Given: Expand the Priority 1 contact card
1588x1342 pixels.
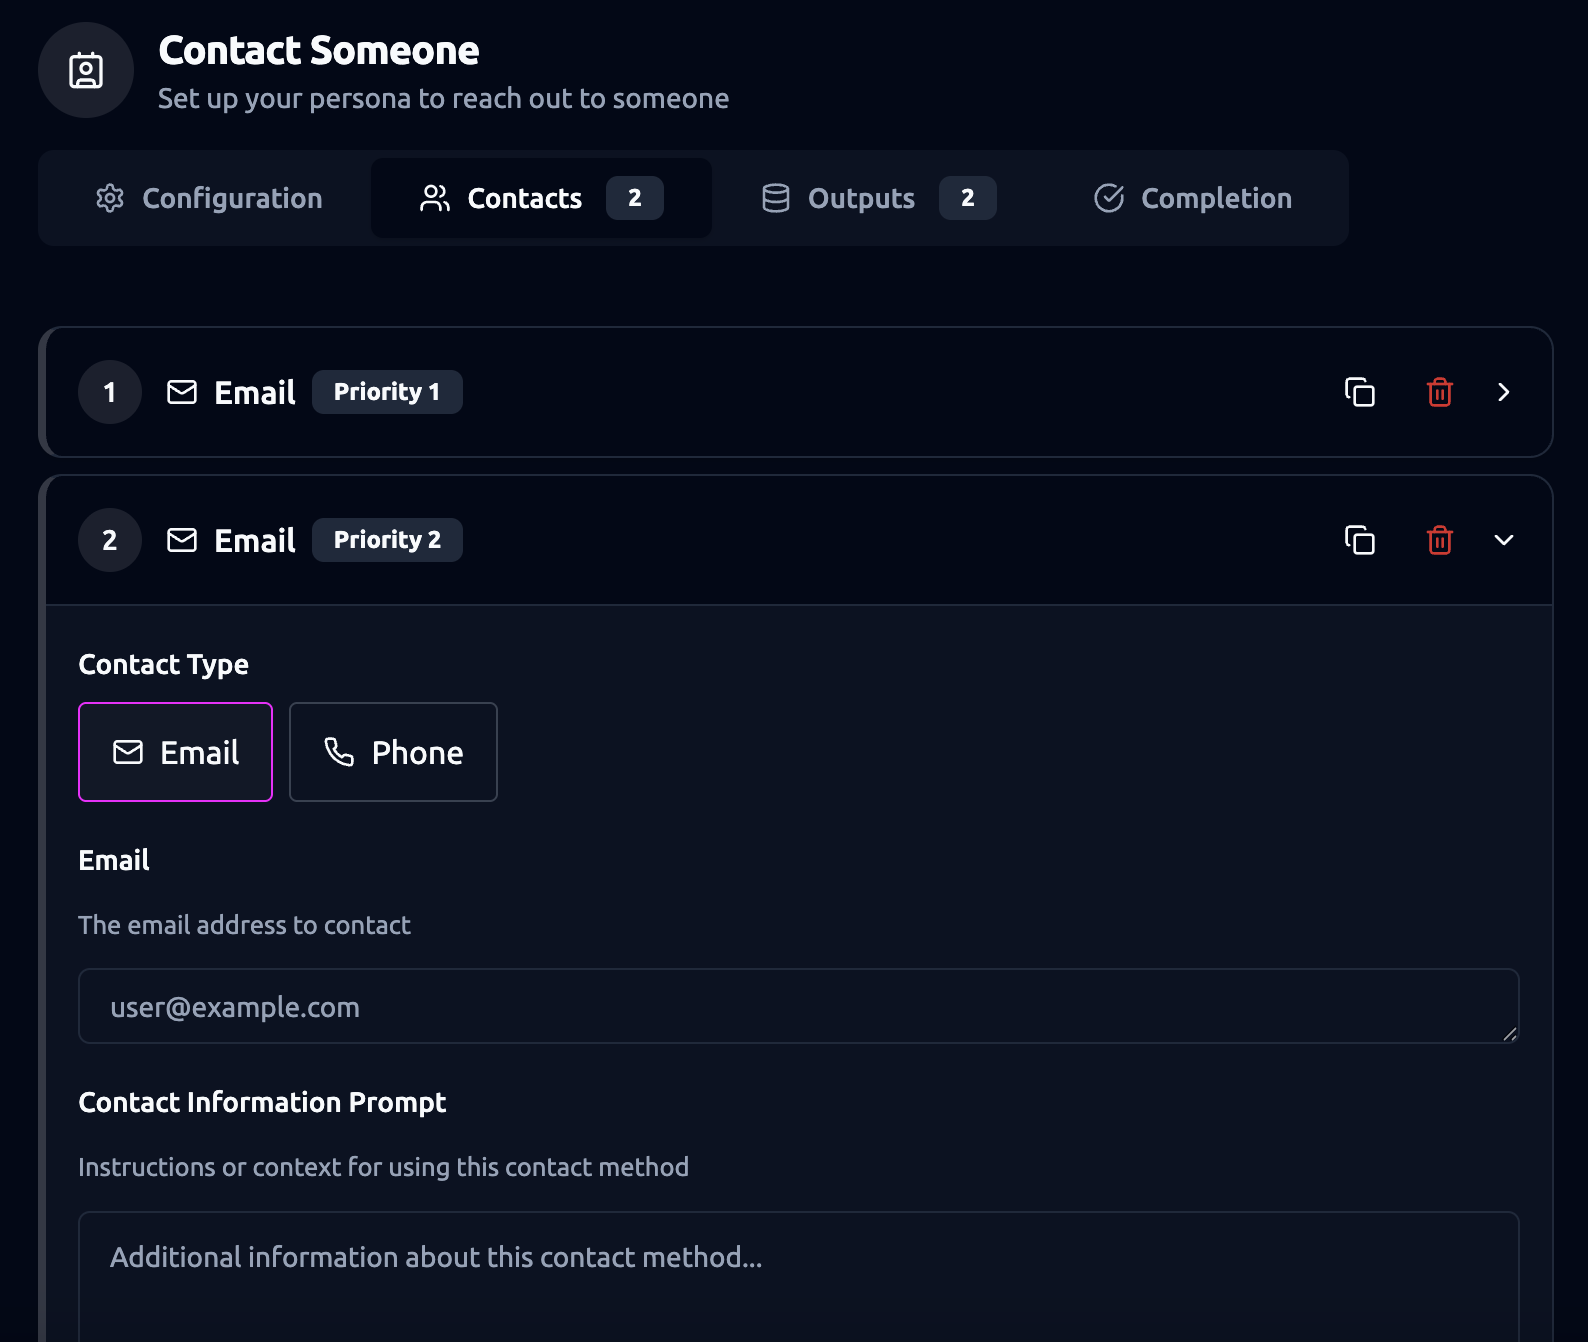Looking at the screenshot, I should pyautogui.click(x=1504, y=392).
